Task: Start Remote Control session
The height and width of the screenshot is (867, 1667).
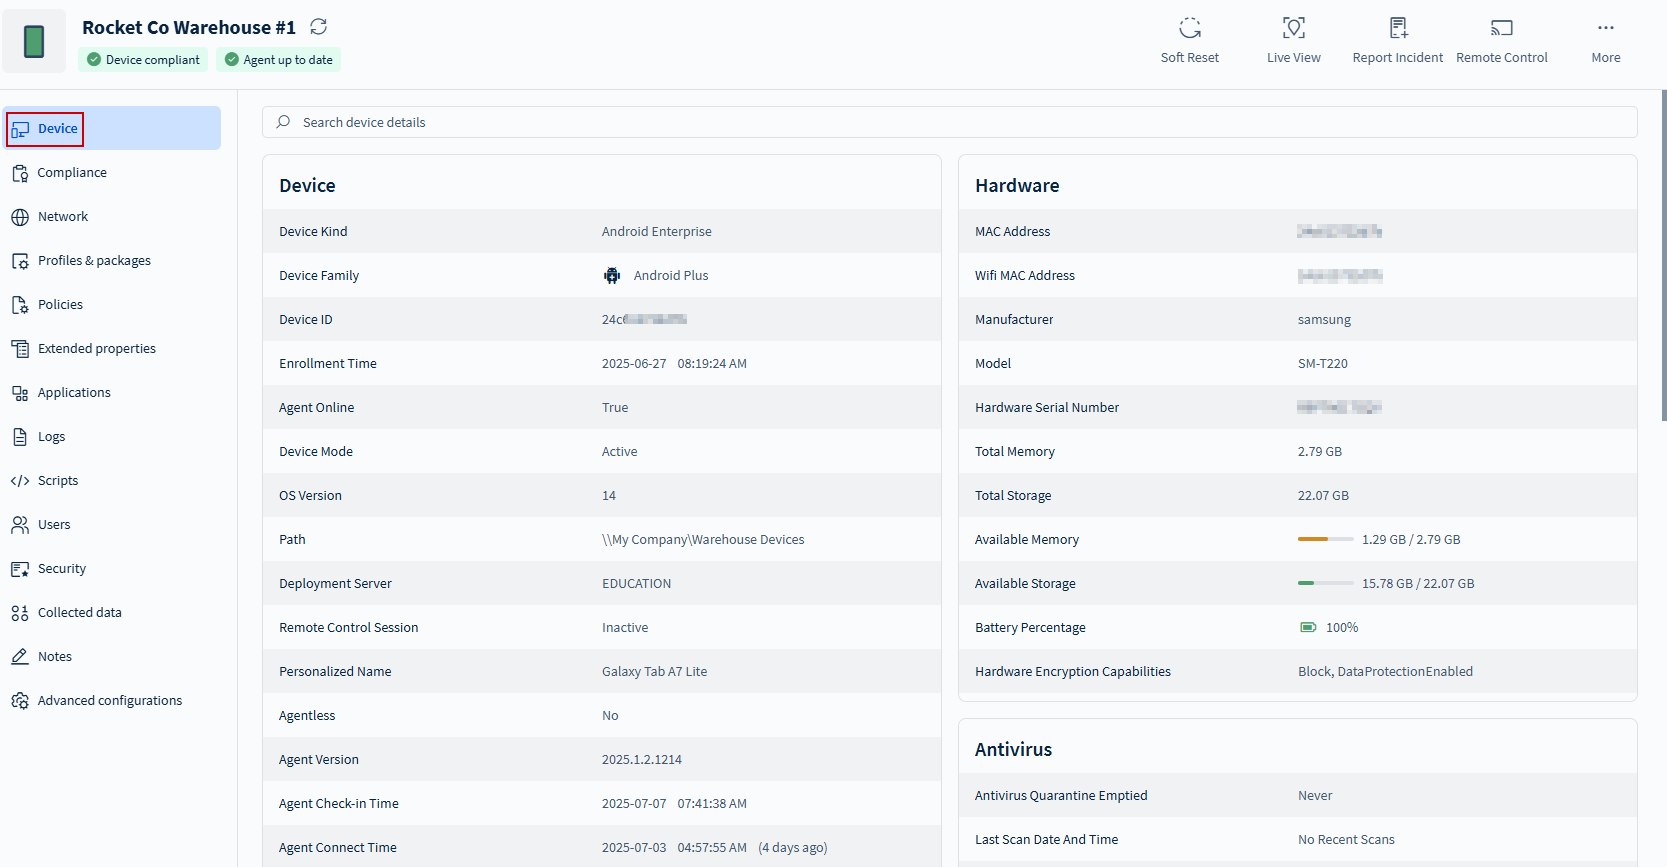Action: pyautogui.click(x=1501, y=28)
